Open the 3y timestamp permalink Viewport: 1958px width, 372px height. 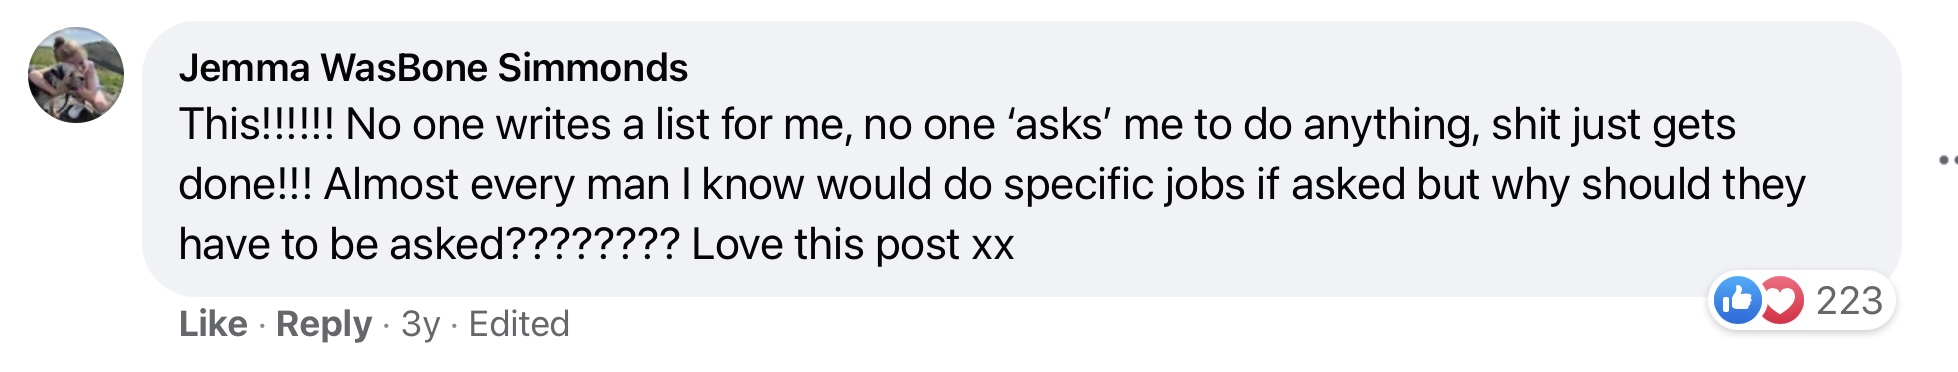[x=420, y=324]
